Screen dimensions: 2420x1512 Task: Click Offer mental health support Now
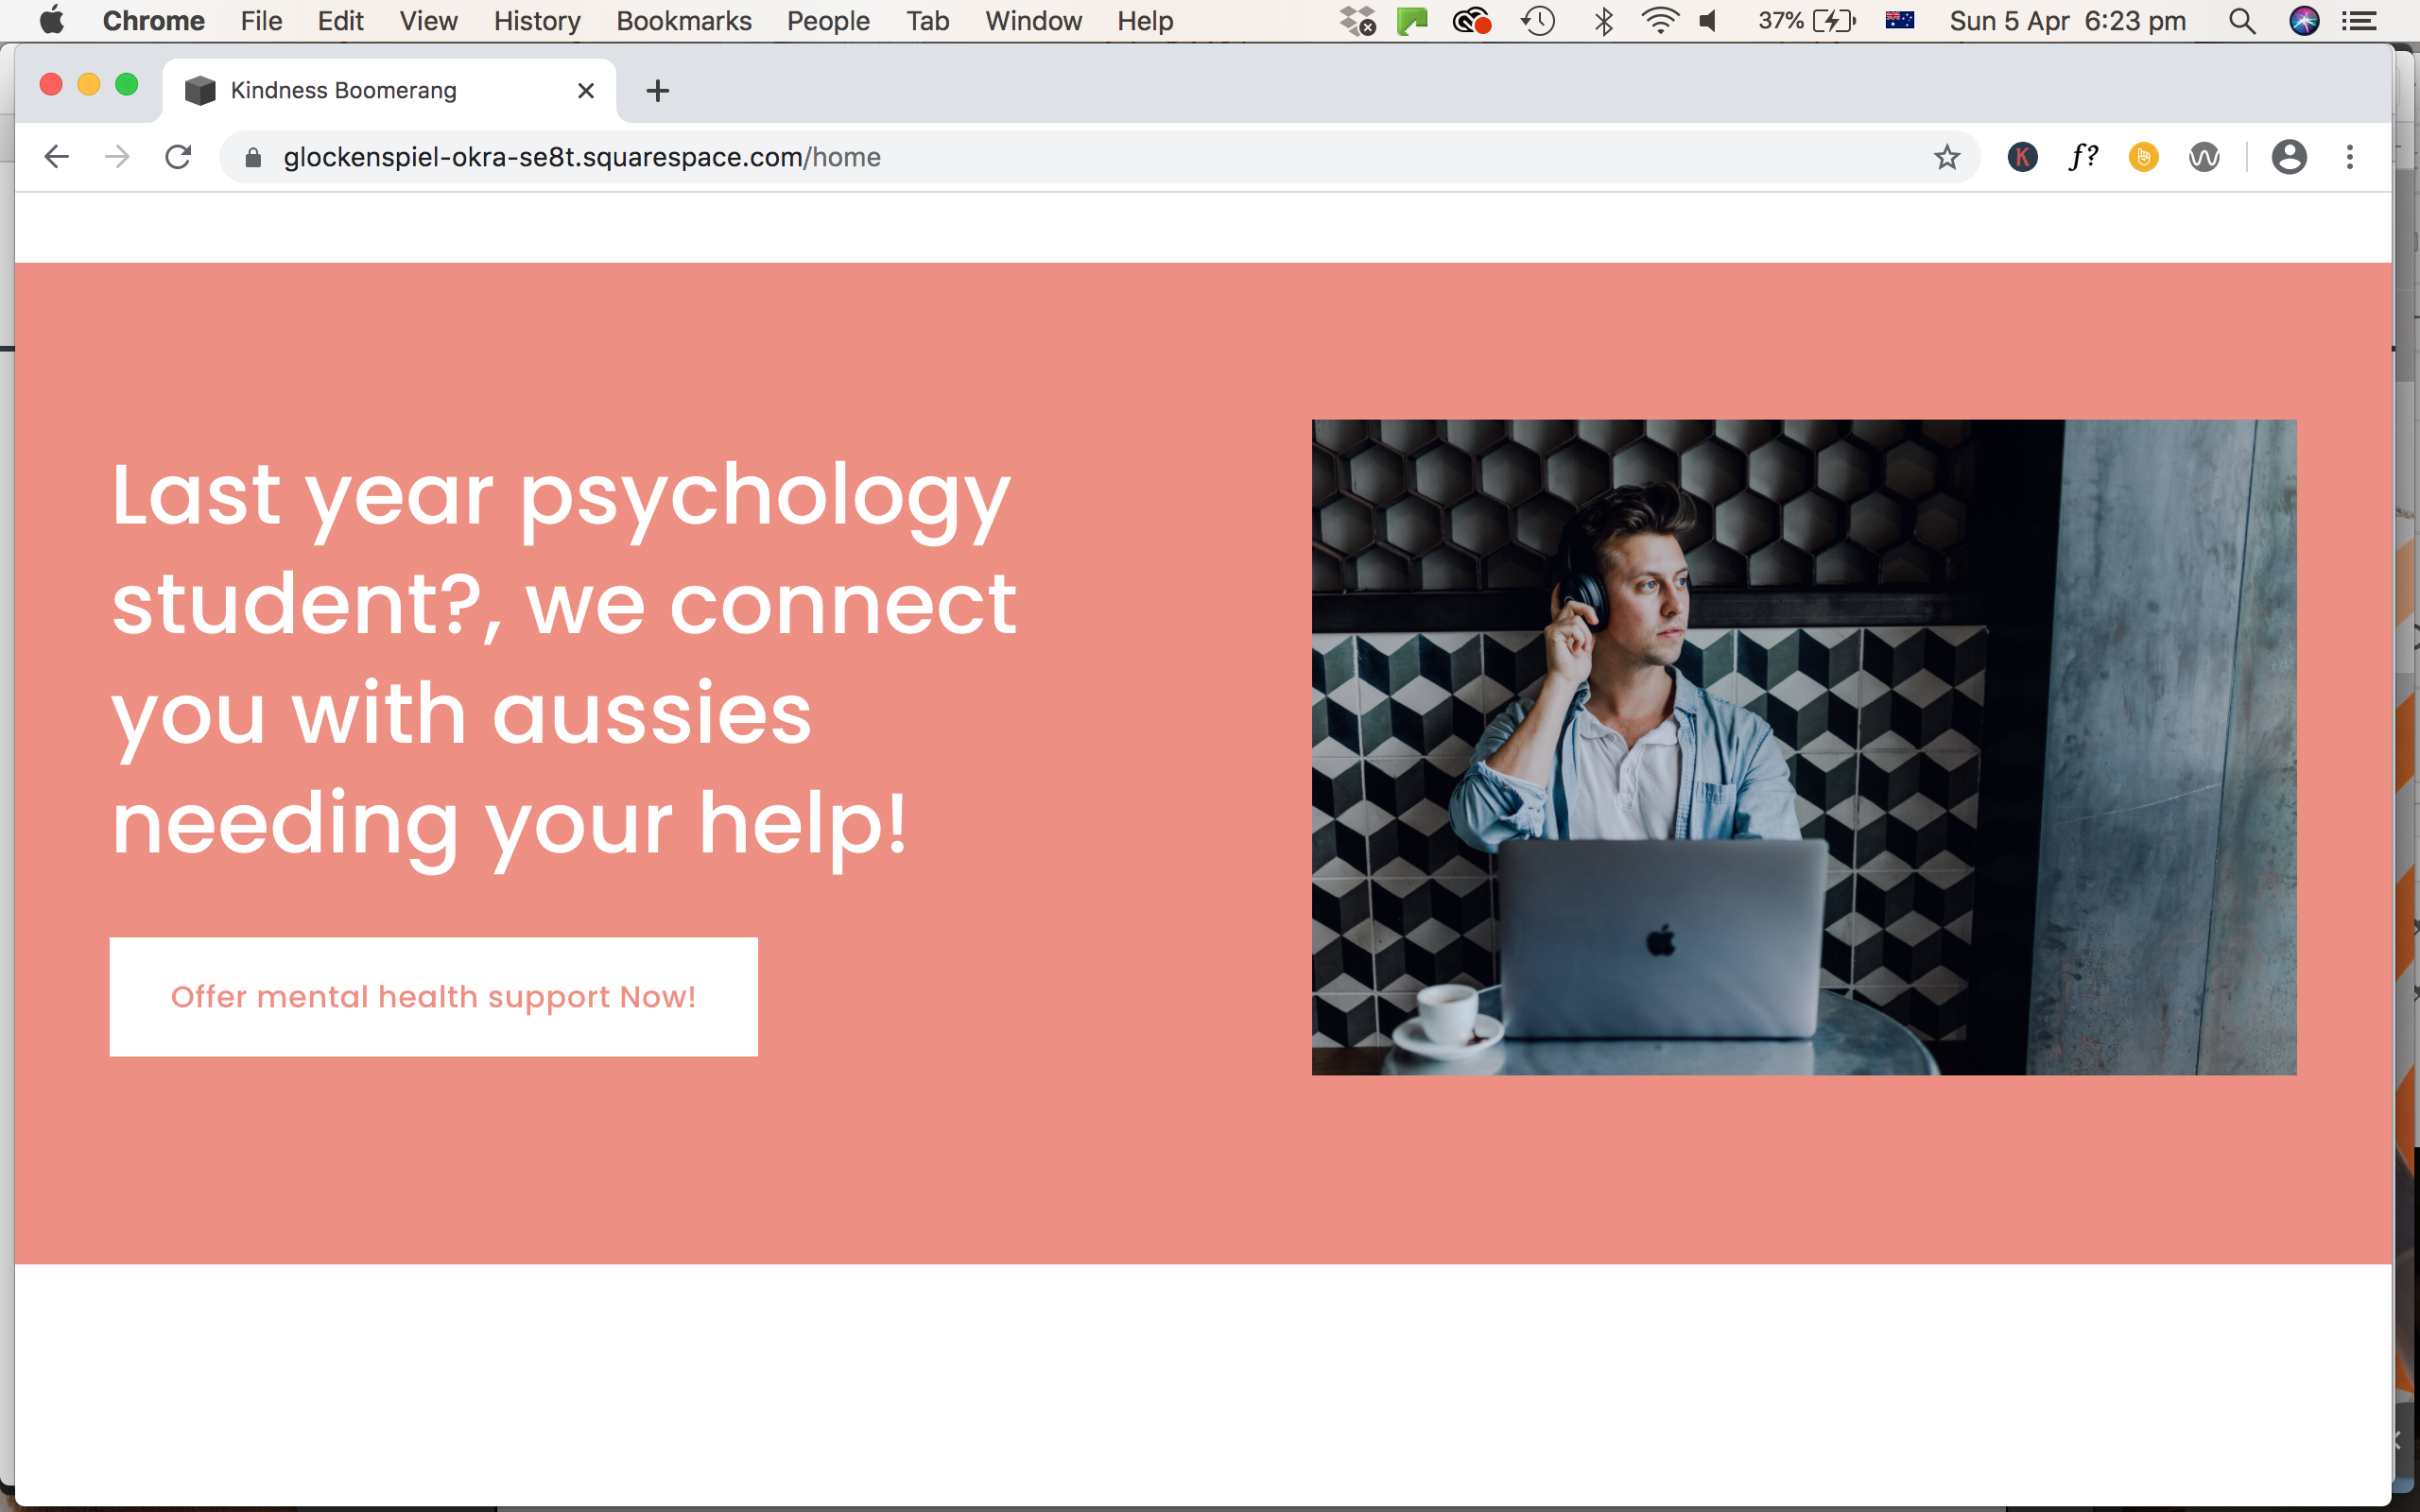pyautogui.click(x=433, y=996)
